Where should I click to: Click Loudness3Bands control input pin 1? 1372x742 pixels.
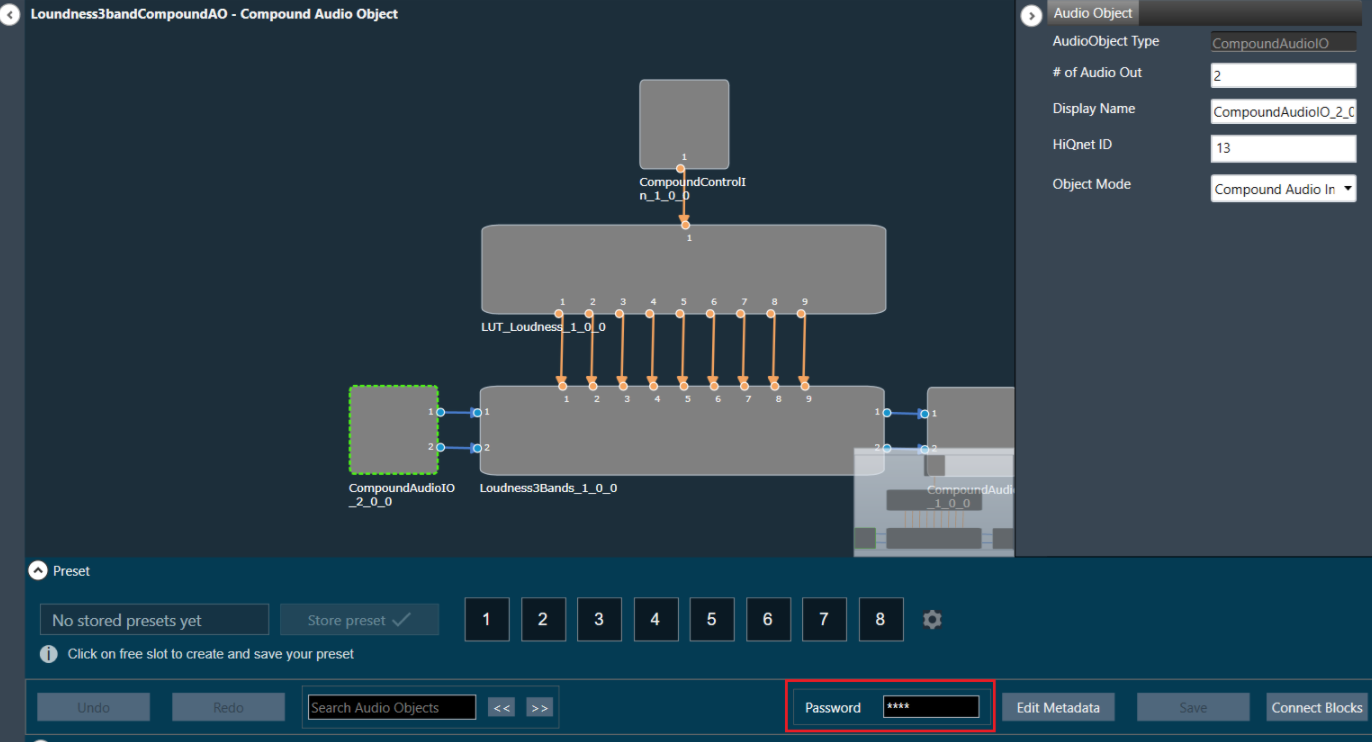(562, 386)
